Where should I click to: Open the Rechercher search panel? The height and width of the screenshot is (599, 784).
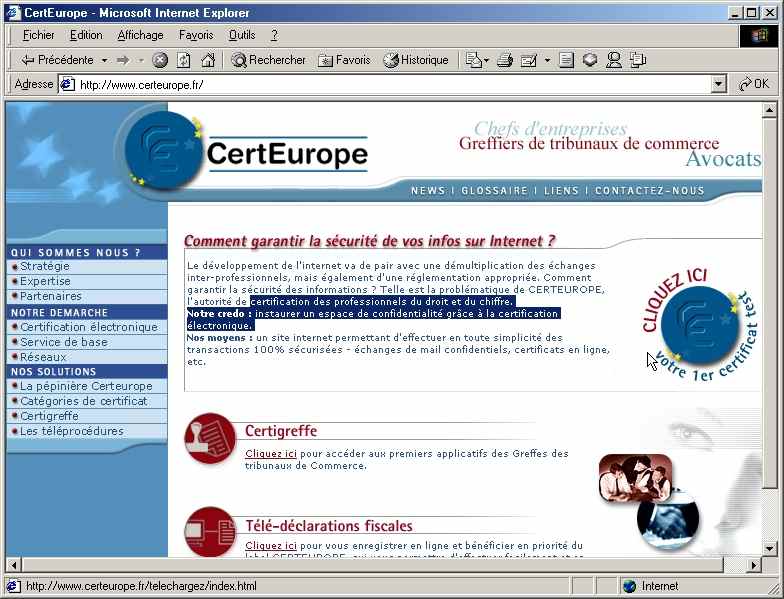[268, 60]
